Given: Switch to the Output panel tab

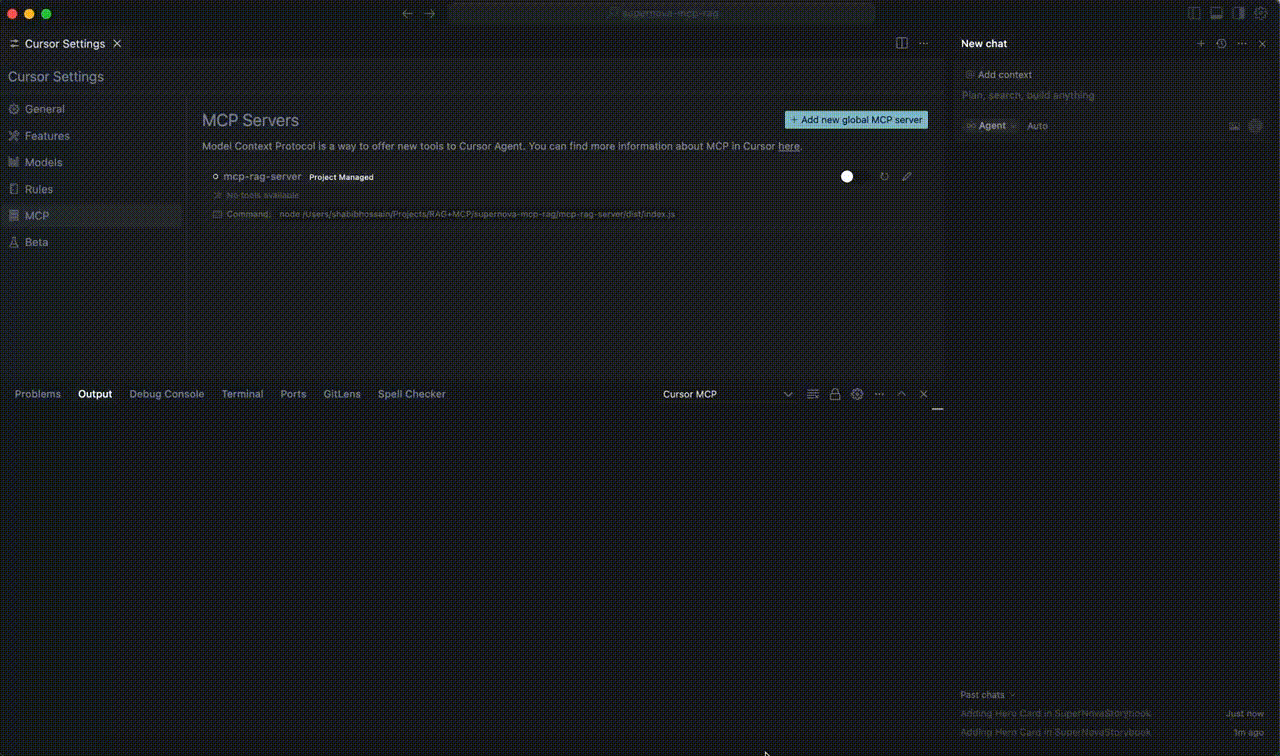Looking at the screenshot, I should tap(95, 394).
